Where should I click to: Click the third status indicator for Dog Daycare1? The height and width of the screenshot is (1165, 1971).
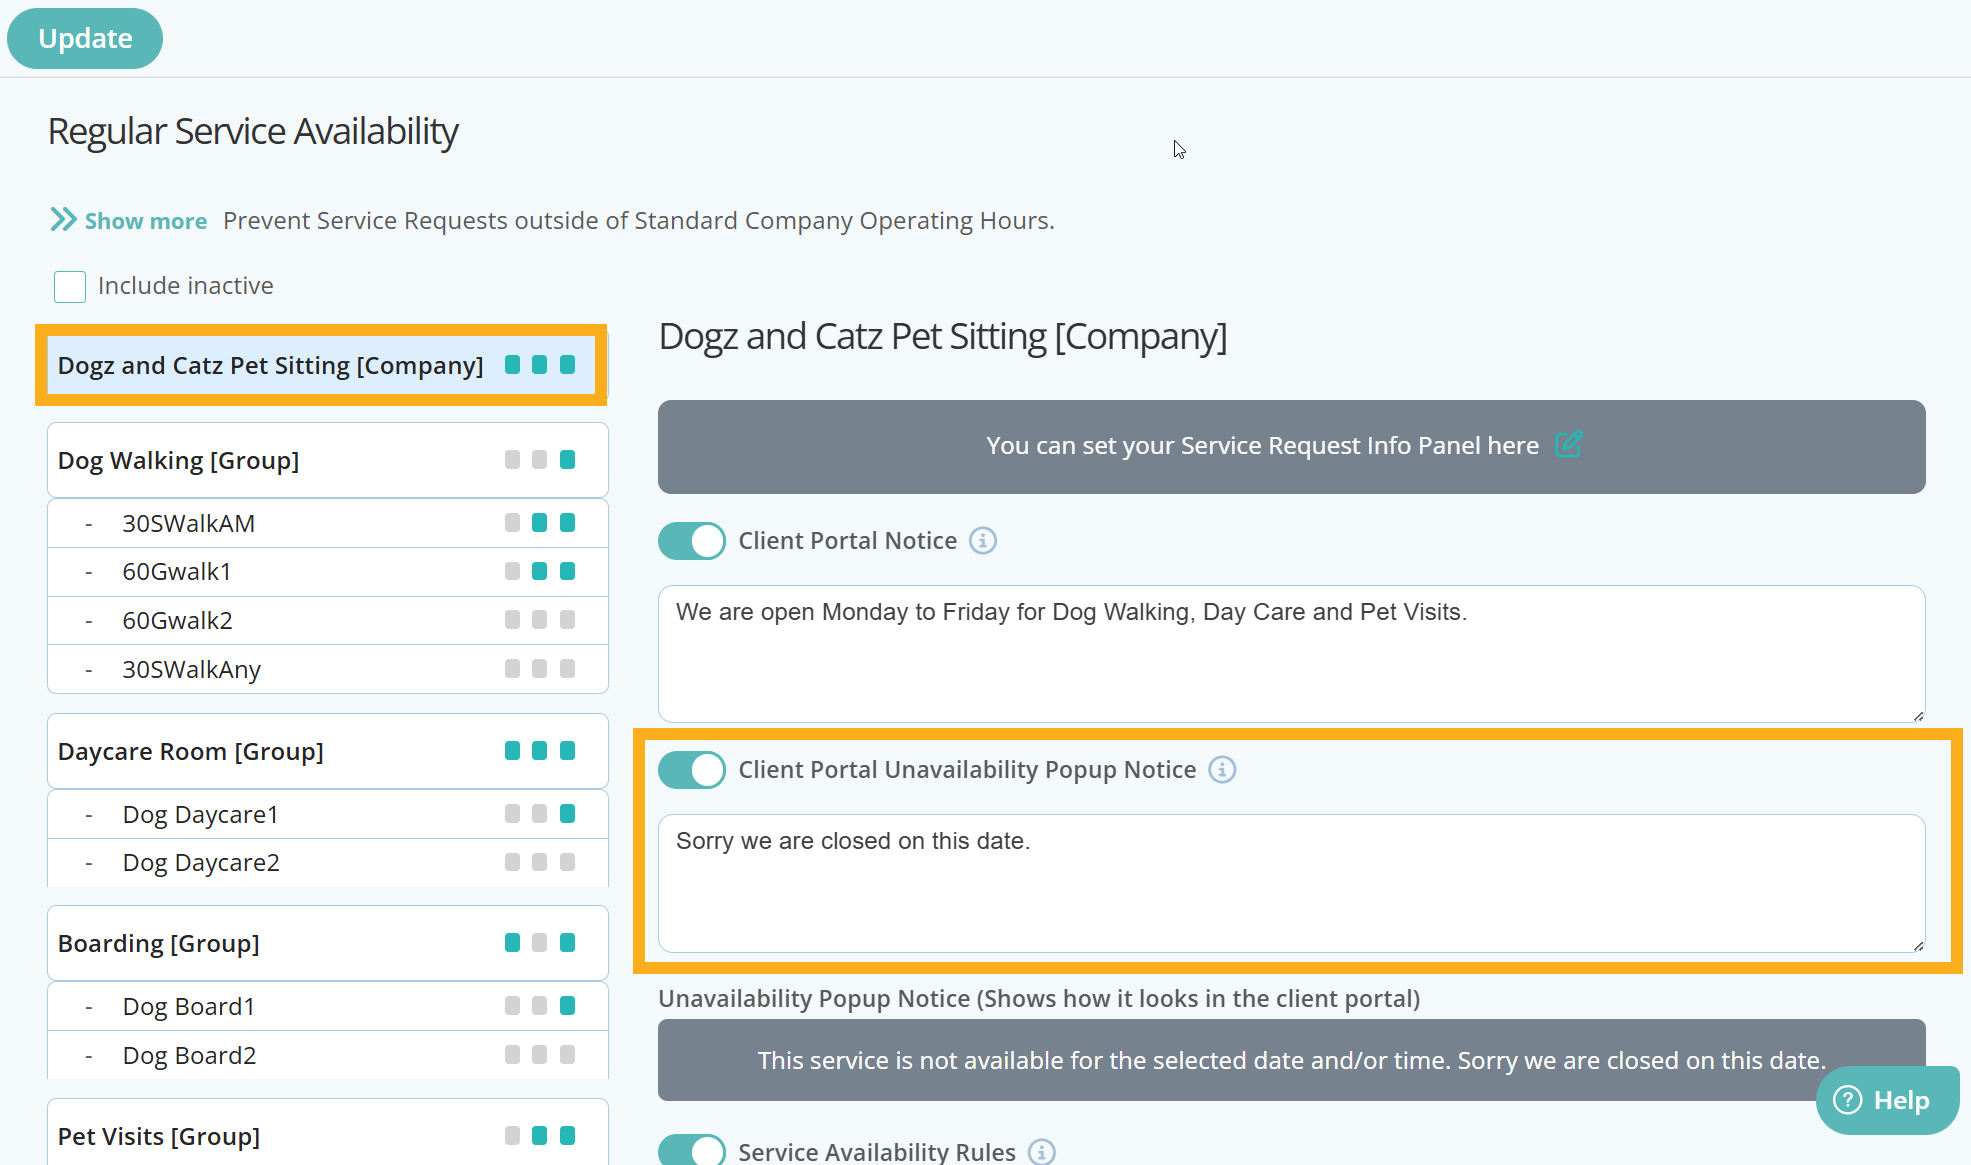coord(567,814)
